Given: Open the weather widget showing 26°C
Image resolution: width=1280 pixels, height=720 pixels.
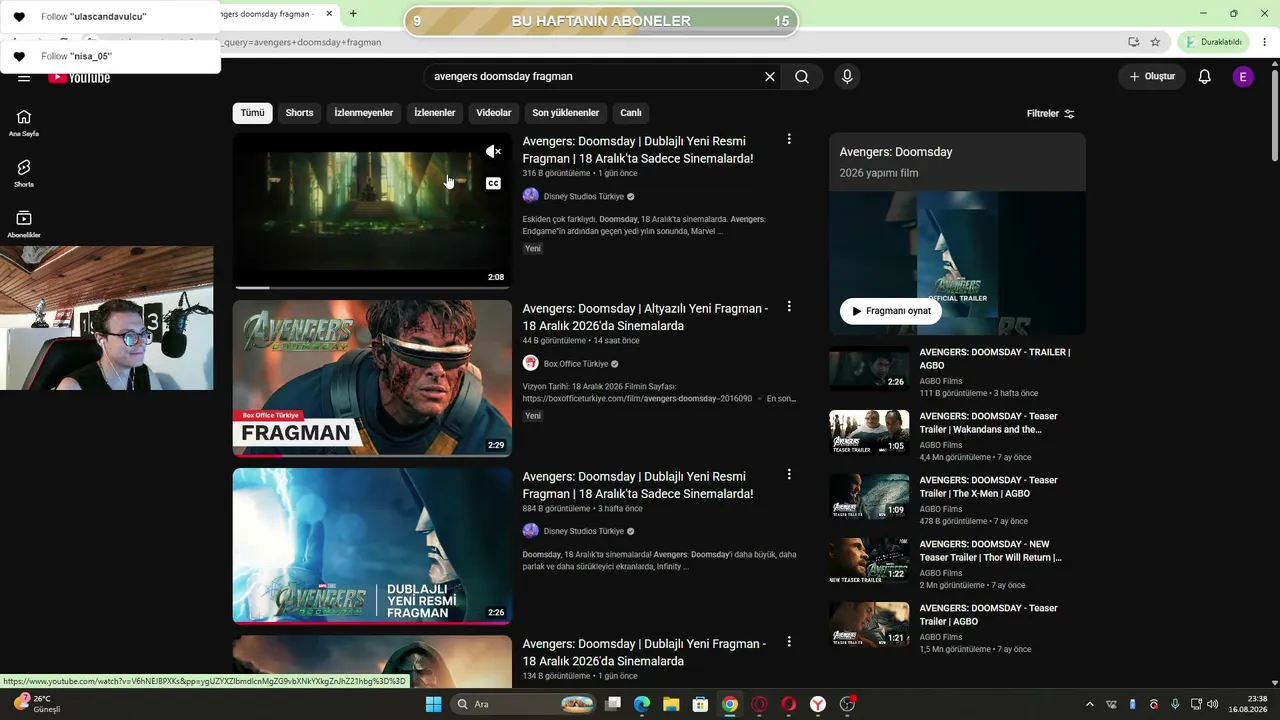Looking at the screenshot, I should (x=37, y=704).
